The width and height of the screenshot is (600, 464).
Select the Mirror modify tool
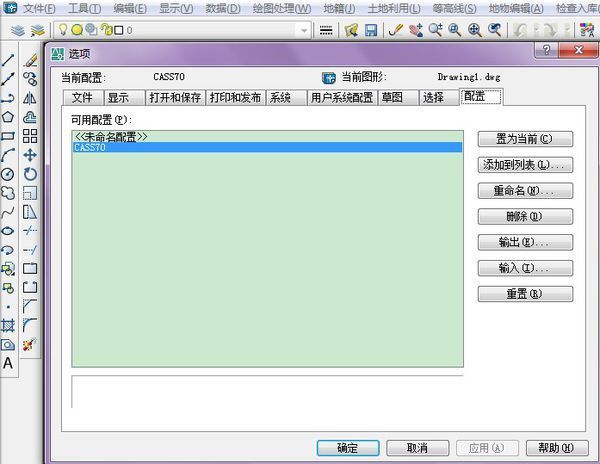30,98
